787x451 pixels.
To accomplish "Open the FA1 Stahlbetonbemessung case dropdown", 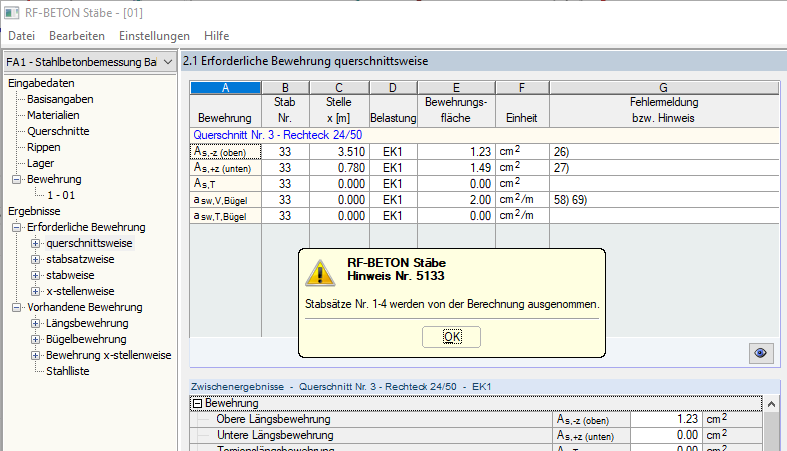I will point(90,62).
